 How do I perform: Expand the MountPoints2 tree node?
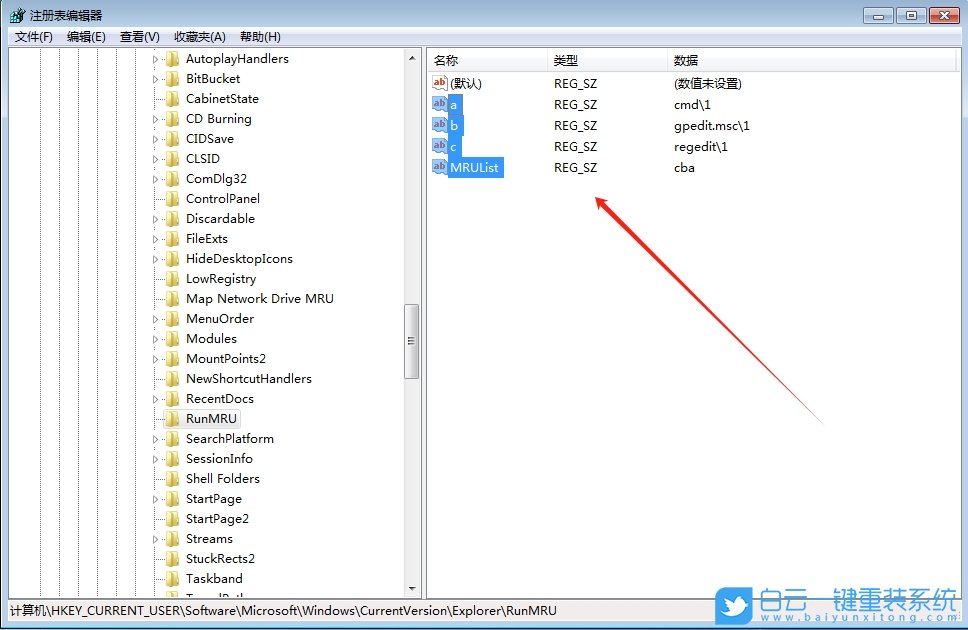[x=156, y=358]
